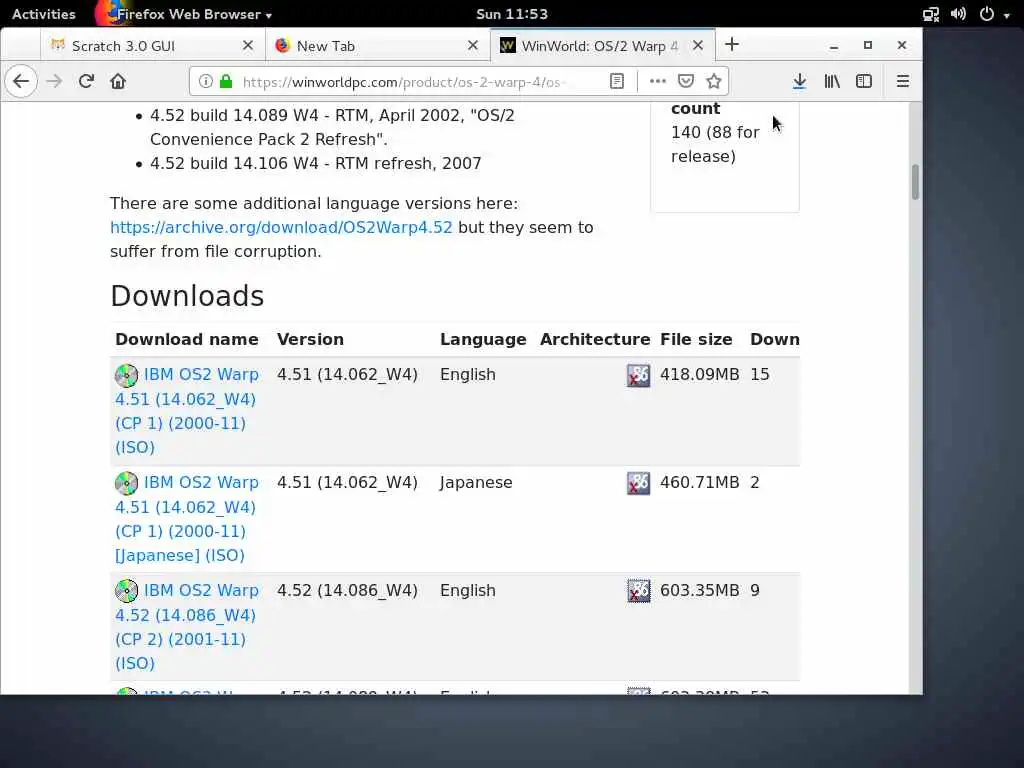This screenshot has height=768, width=1024.
Task: Click x86 architecture icon in 418.09MB row
Action: (x=639, y=376)
